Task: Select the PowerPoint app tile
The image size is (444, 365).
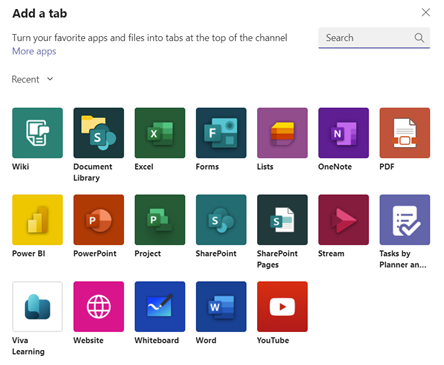Action: [99, 220]
